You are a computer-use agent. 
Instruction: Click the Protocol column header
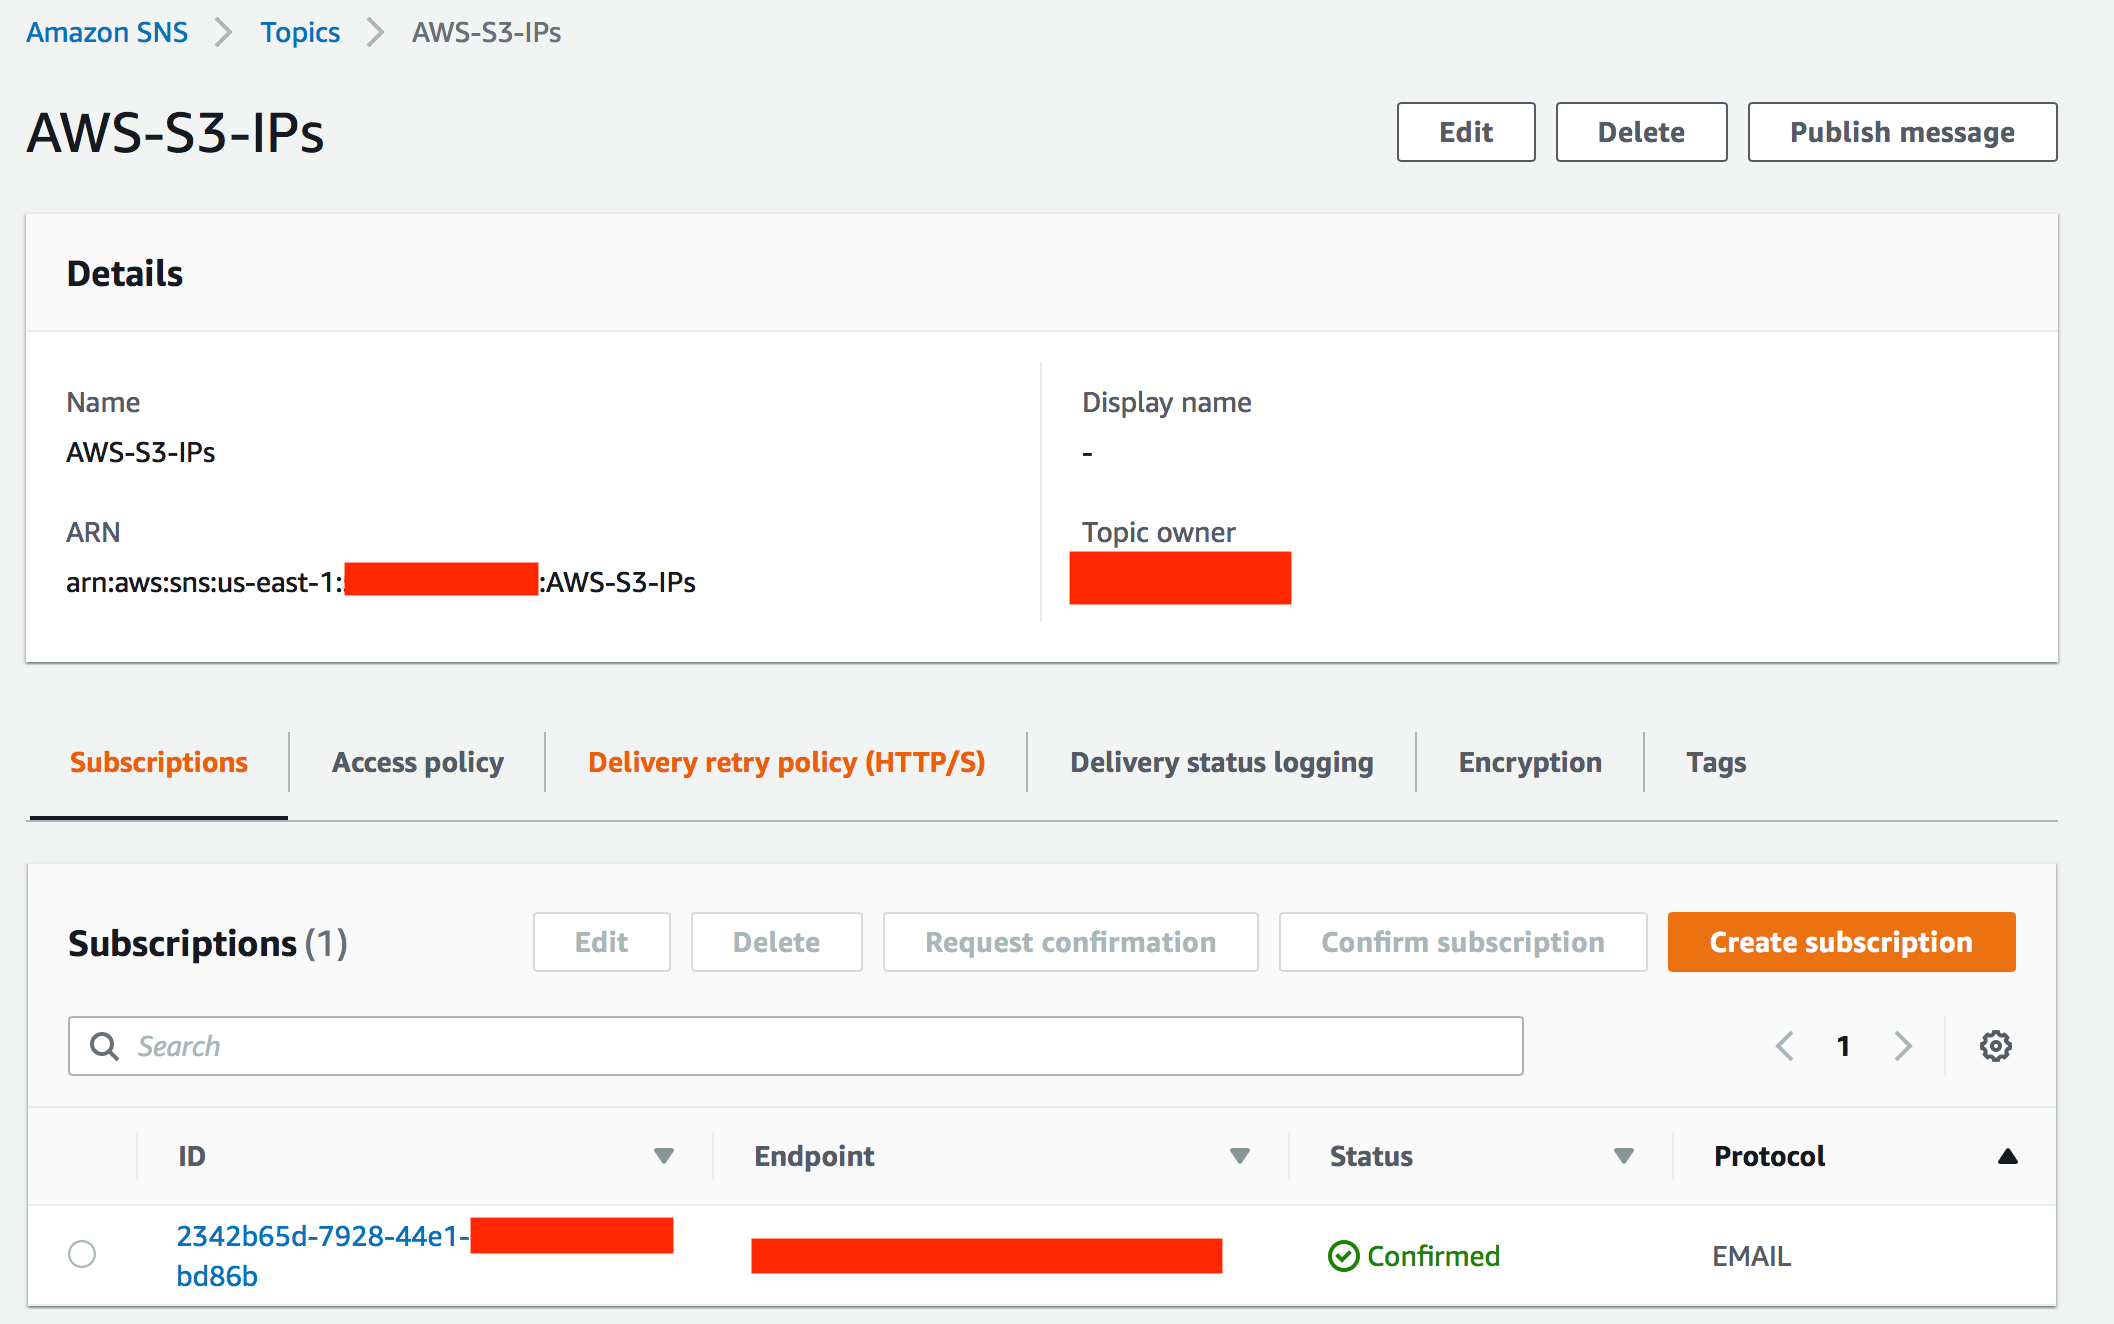pos(1769,1156)
